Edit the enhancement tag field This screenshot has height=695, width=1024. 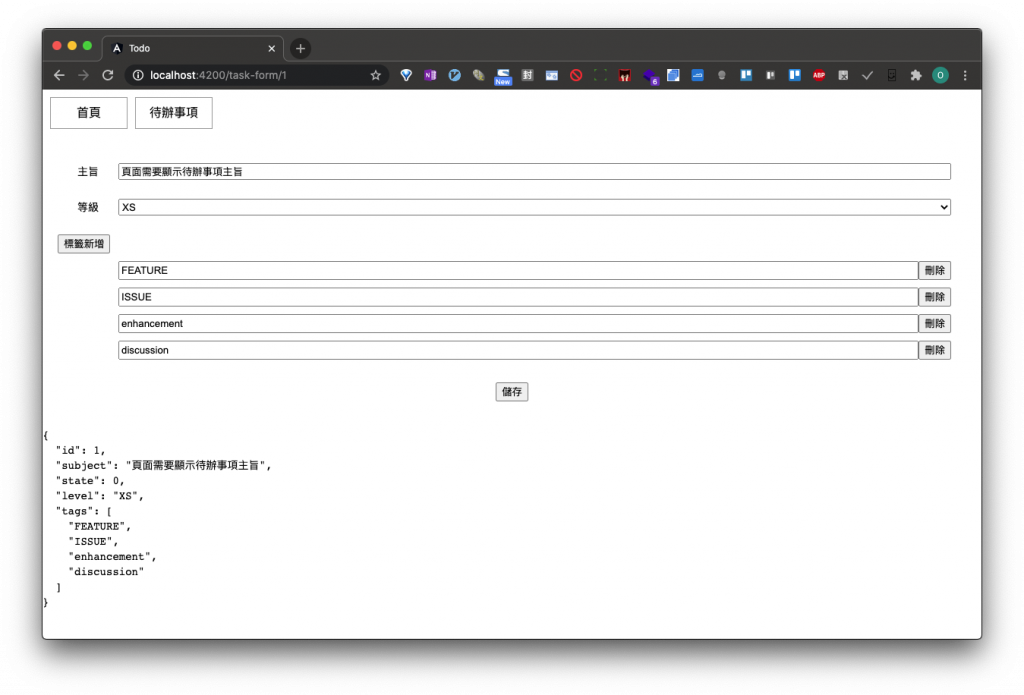[518, 323]
